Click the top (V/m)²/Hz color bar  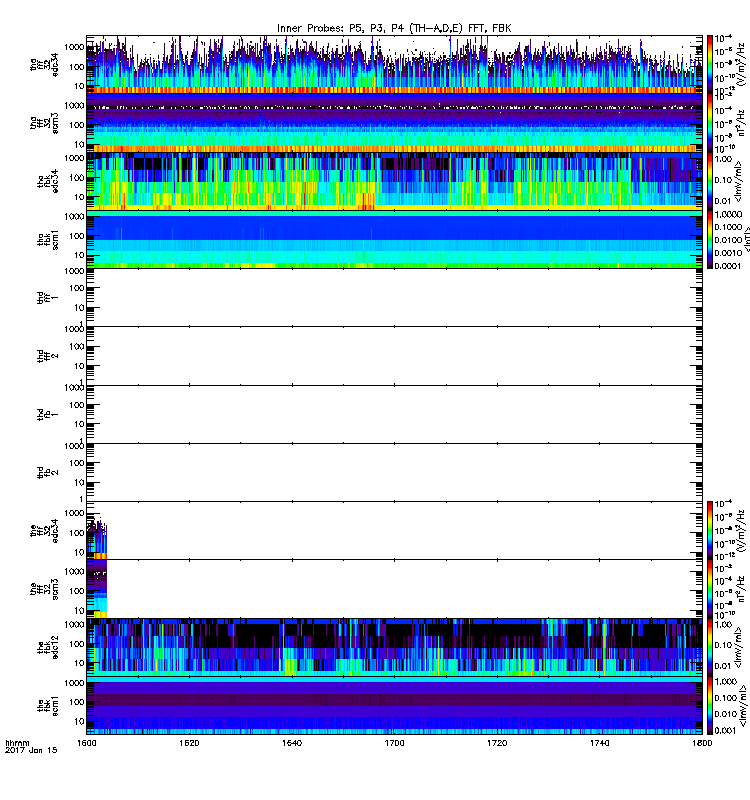tap(709, 64)
